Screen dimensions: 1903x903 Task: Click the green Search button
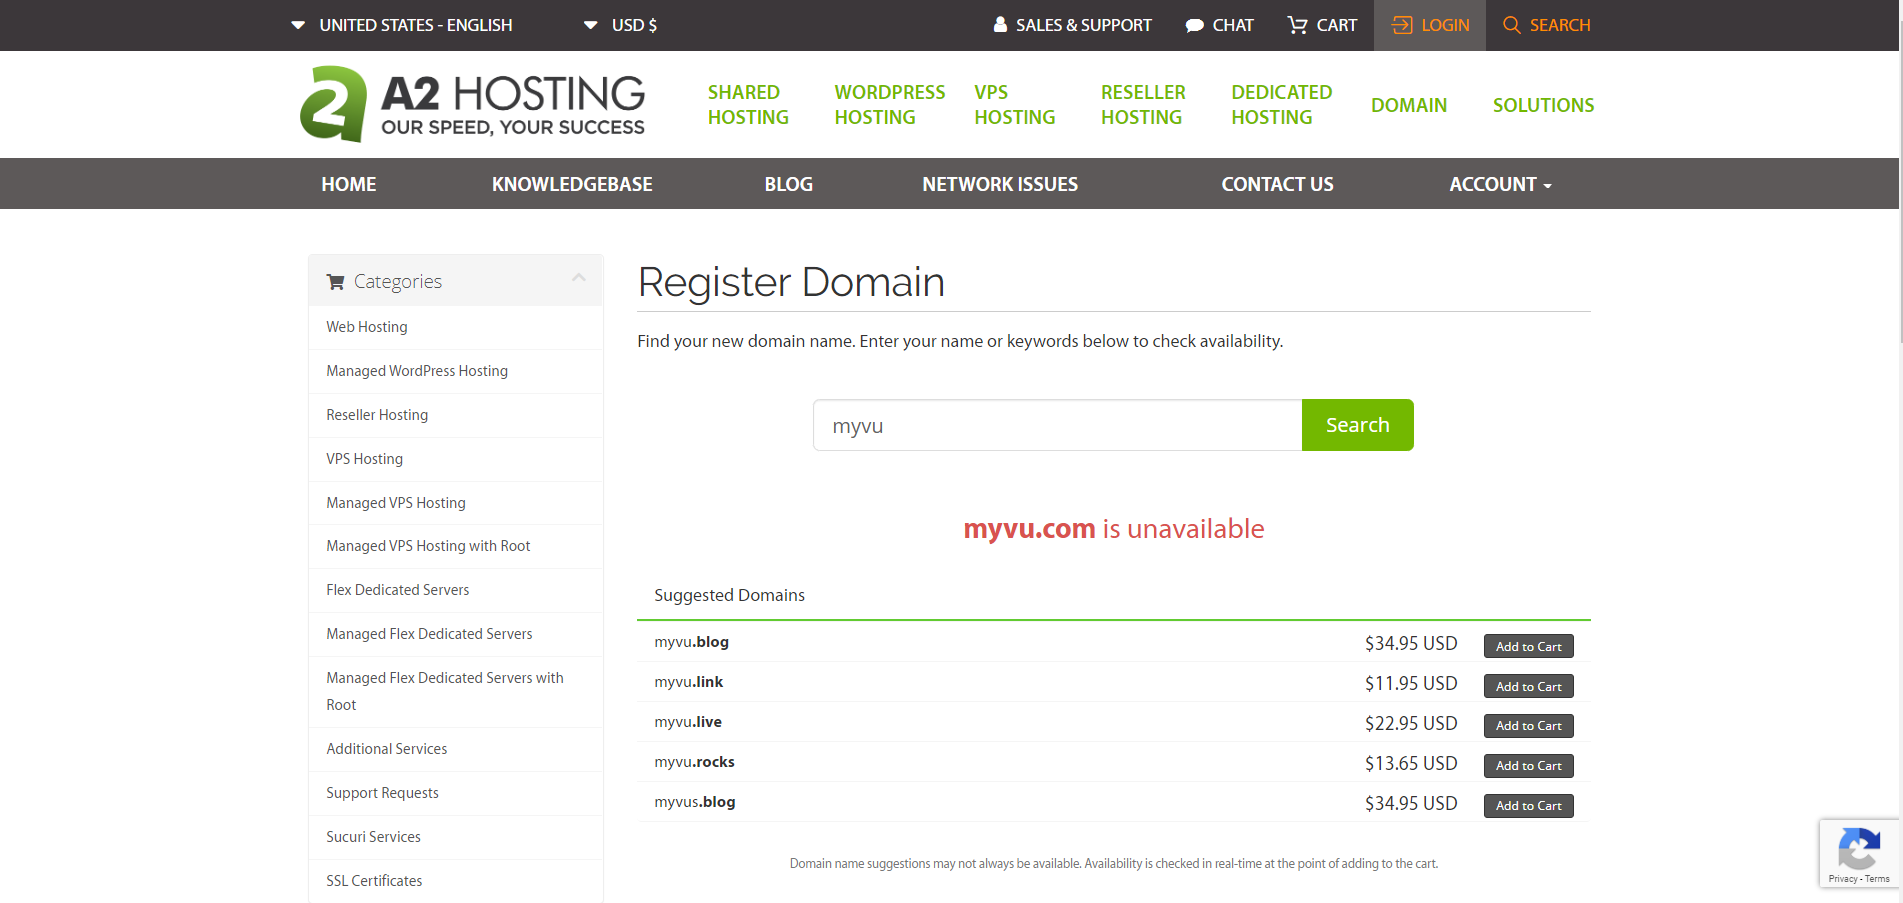(1357, 425)
